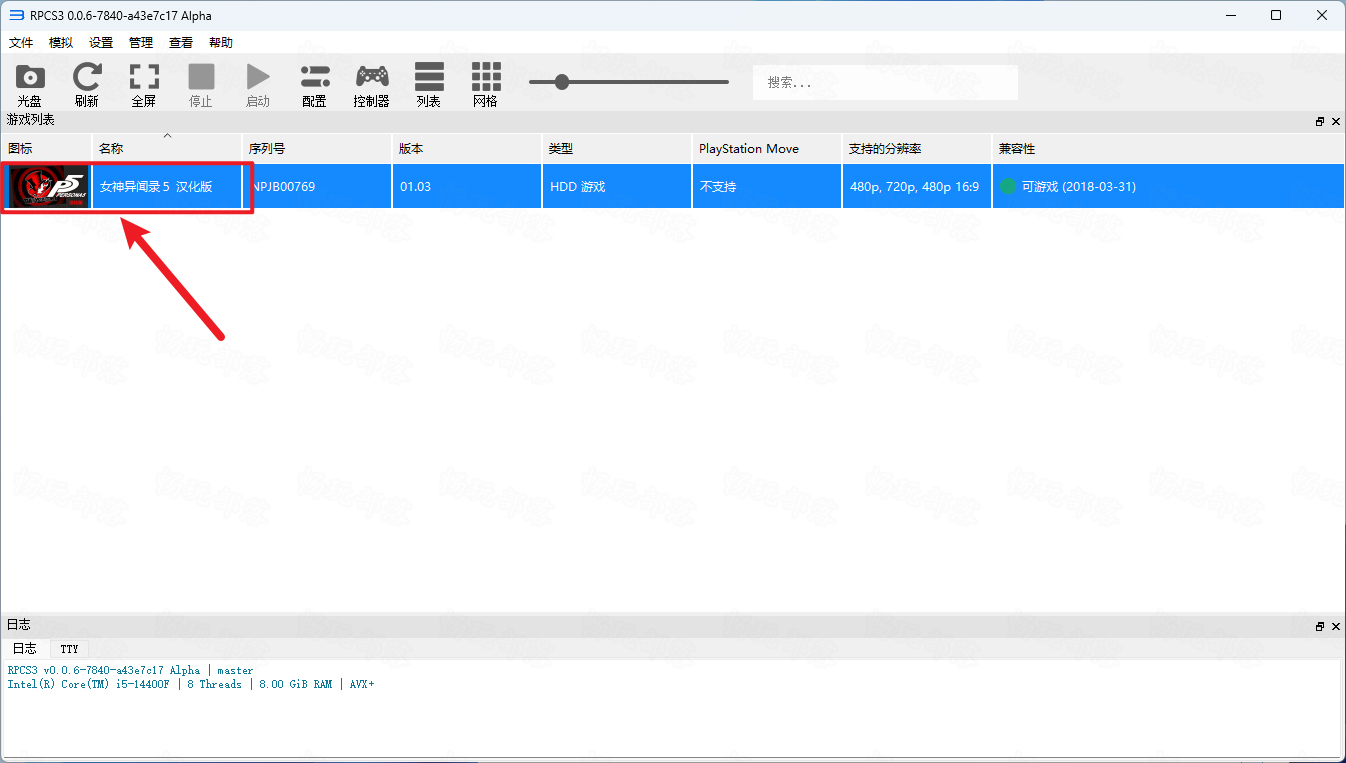Sort by the 名称 column header
Viewport: 1346px width, 763px height.
pyautogui.click(x=167, y=148)
